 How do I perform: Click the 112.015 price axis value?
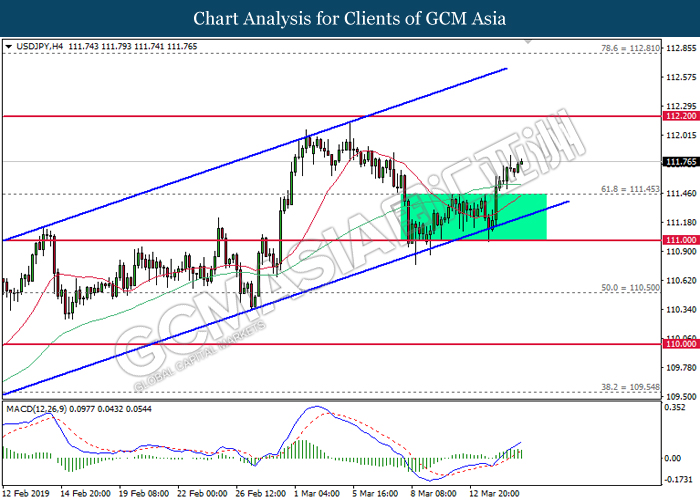[x=681, y=135]
